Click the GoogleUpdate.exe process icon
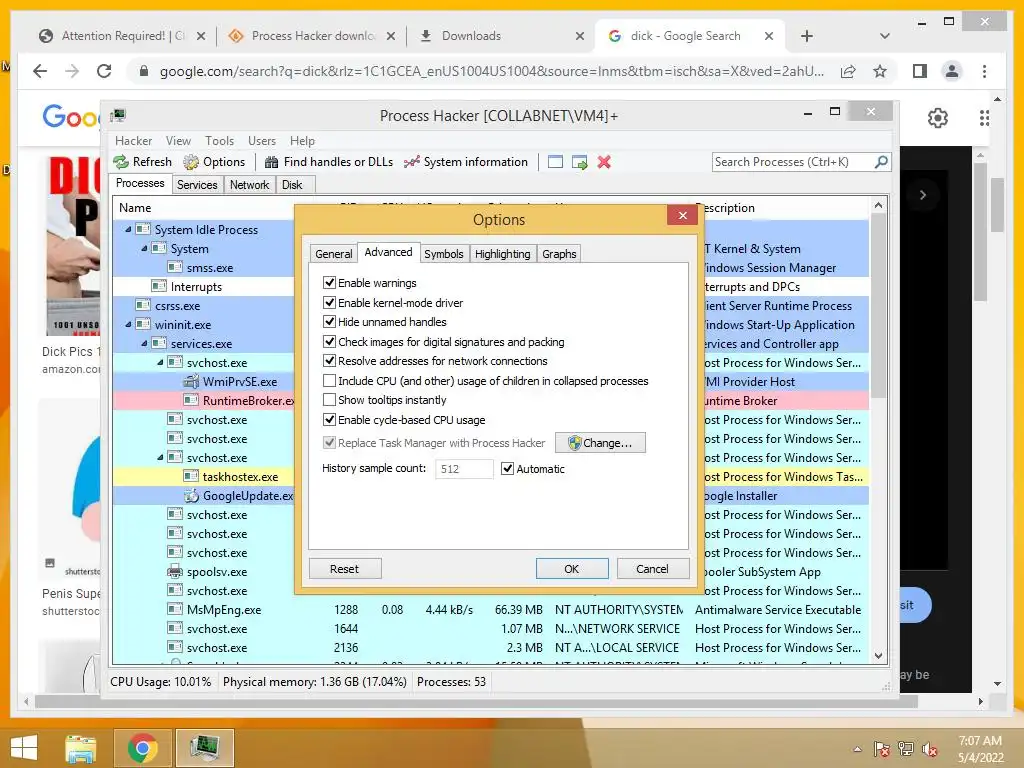 191,496
